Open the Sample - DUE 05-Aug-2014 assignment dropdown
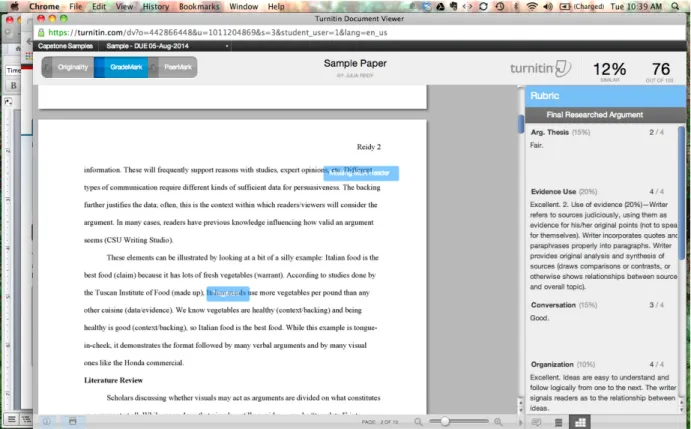Image resolution: width=691 pixels, height=429 pixels. click(167, 46)
